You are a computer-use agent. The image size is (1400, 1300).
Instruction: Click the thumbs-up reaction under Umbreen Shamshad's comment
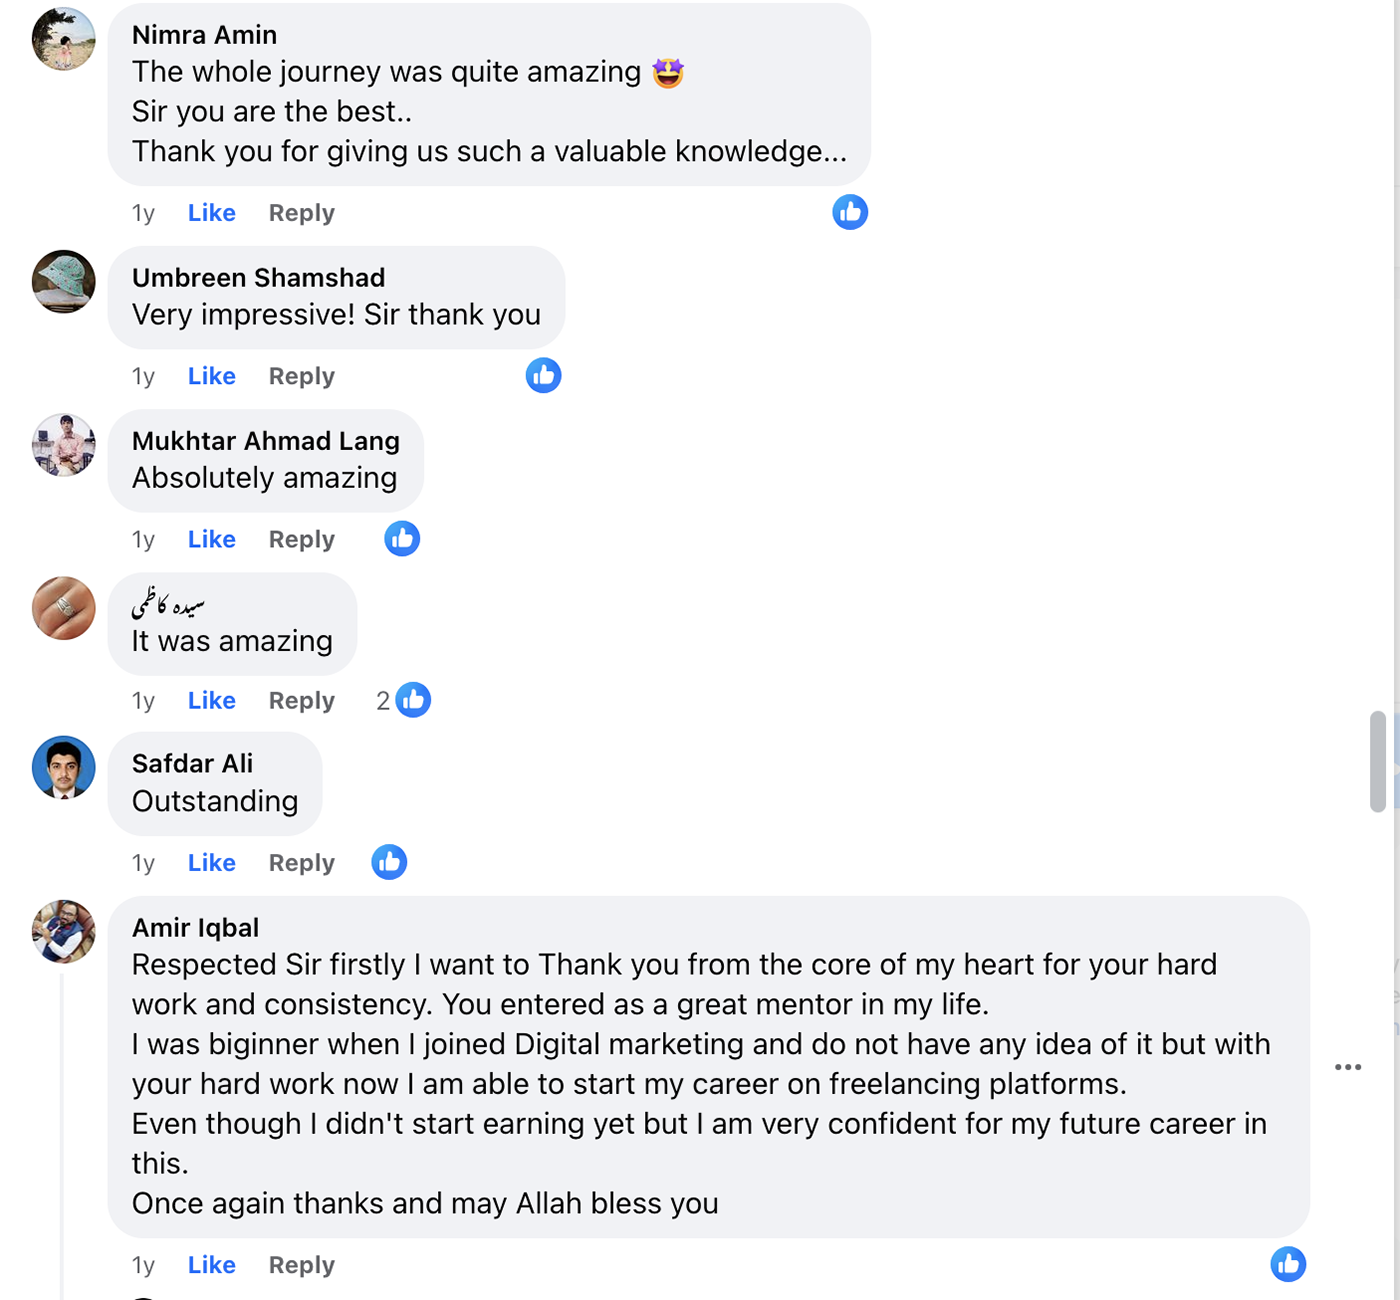[543, 375]
